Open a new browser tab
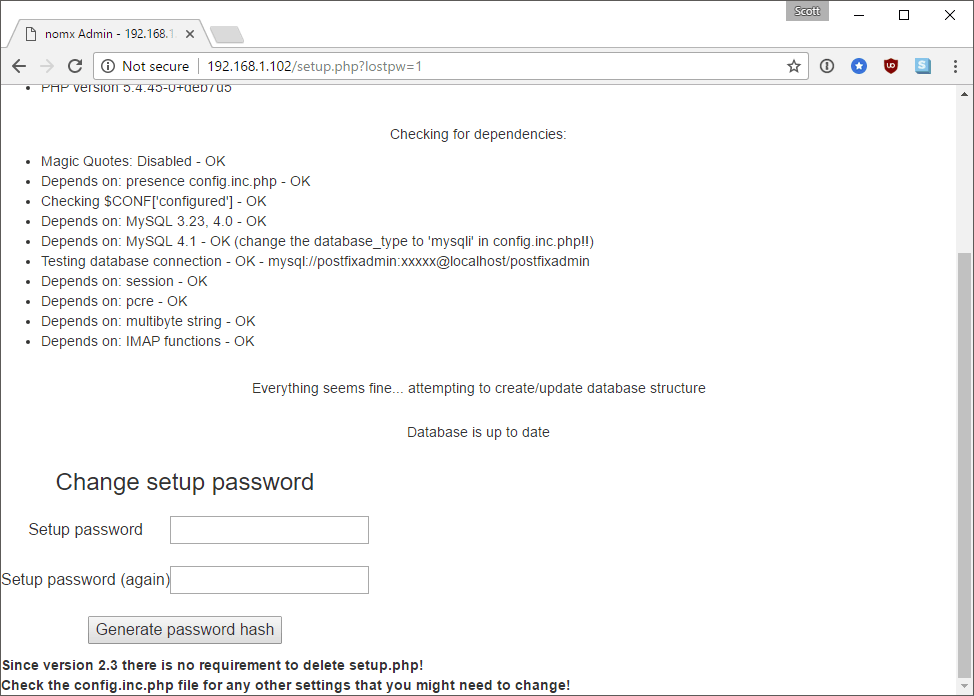The width and height of the screenshot is (974, 696). click(226, 32)
